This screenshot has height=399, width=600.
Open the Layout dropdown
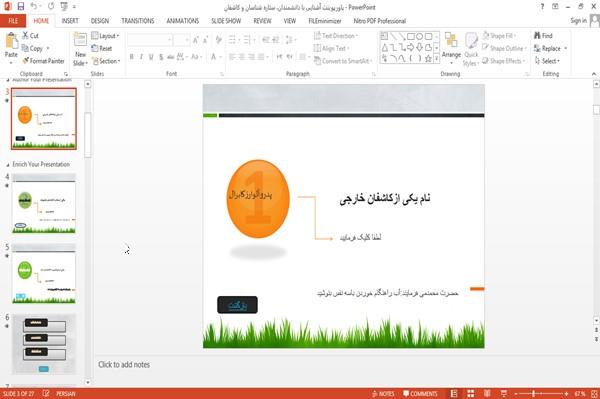tap(106, 36)
